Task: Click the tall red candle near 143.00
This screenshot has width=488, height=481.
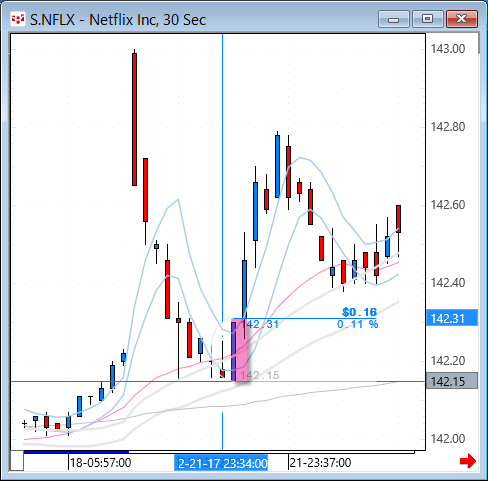Action: (134, 119)
